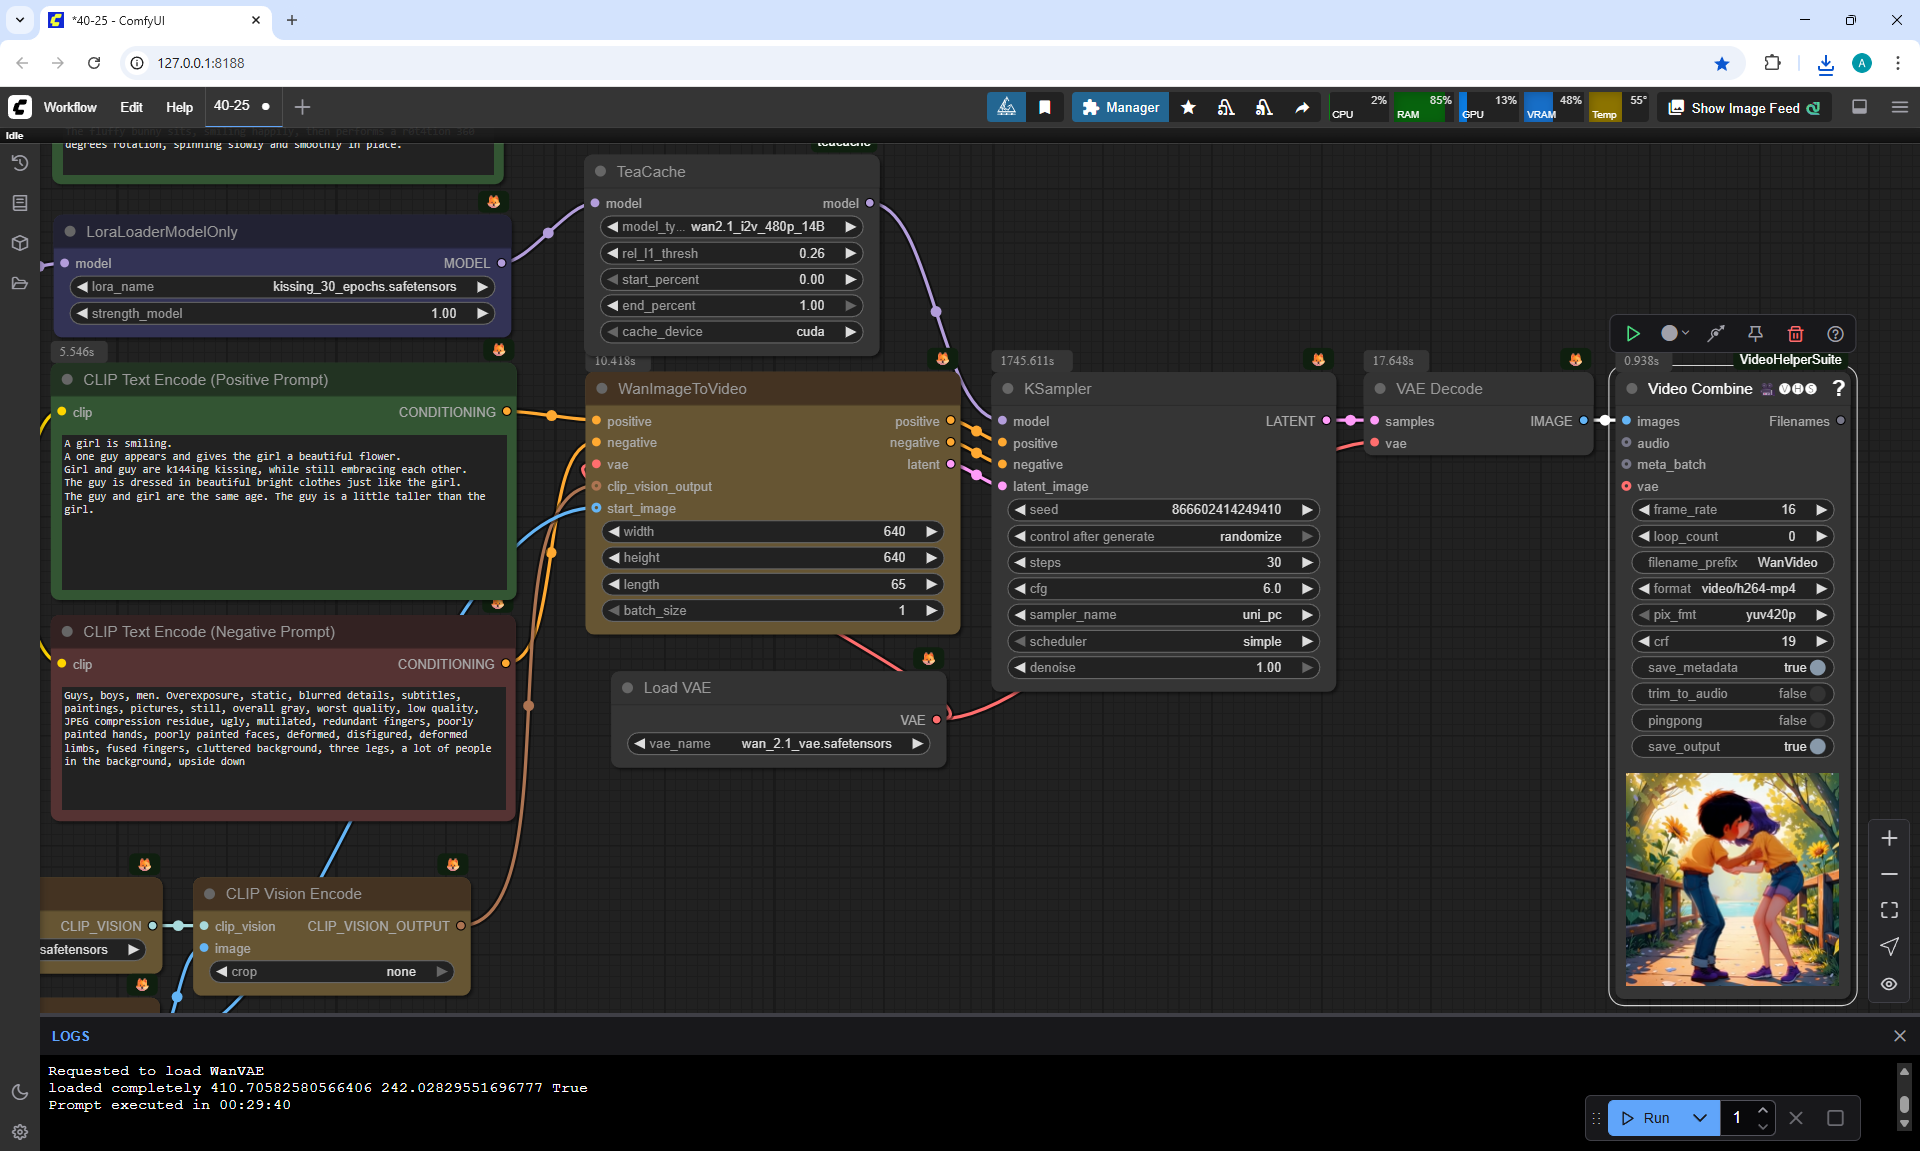Viewport: 1920px width, 1151px height.
Task: Click the red trash delete node icon
Action: click(x=1795, y=334)
